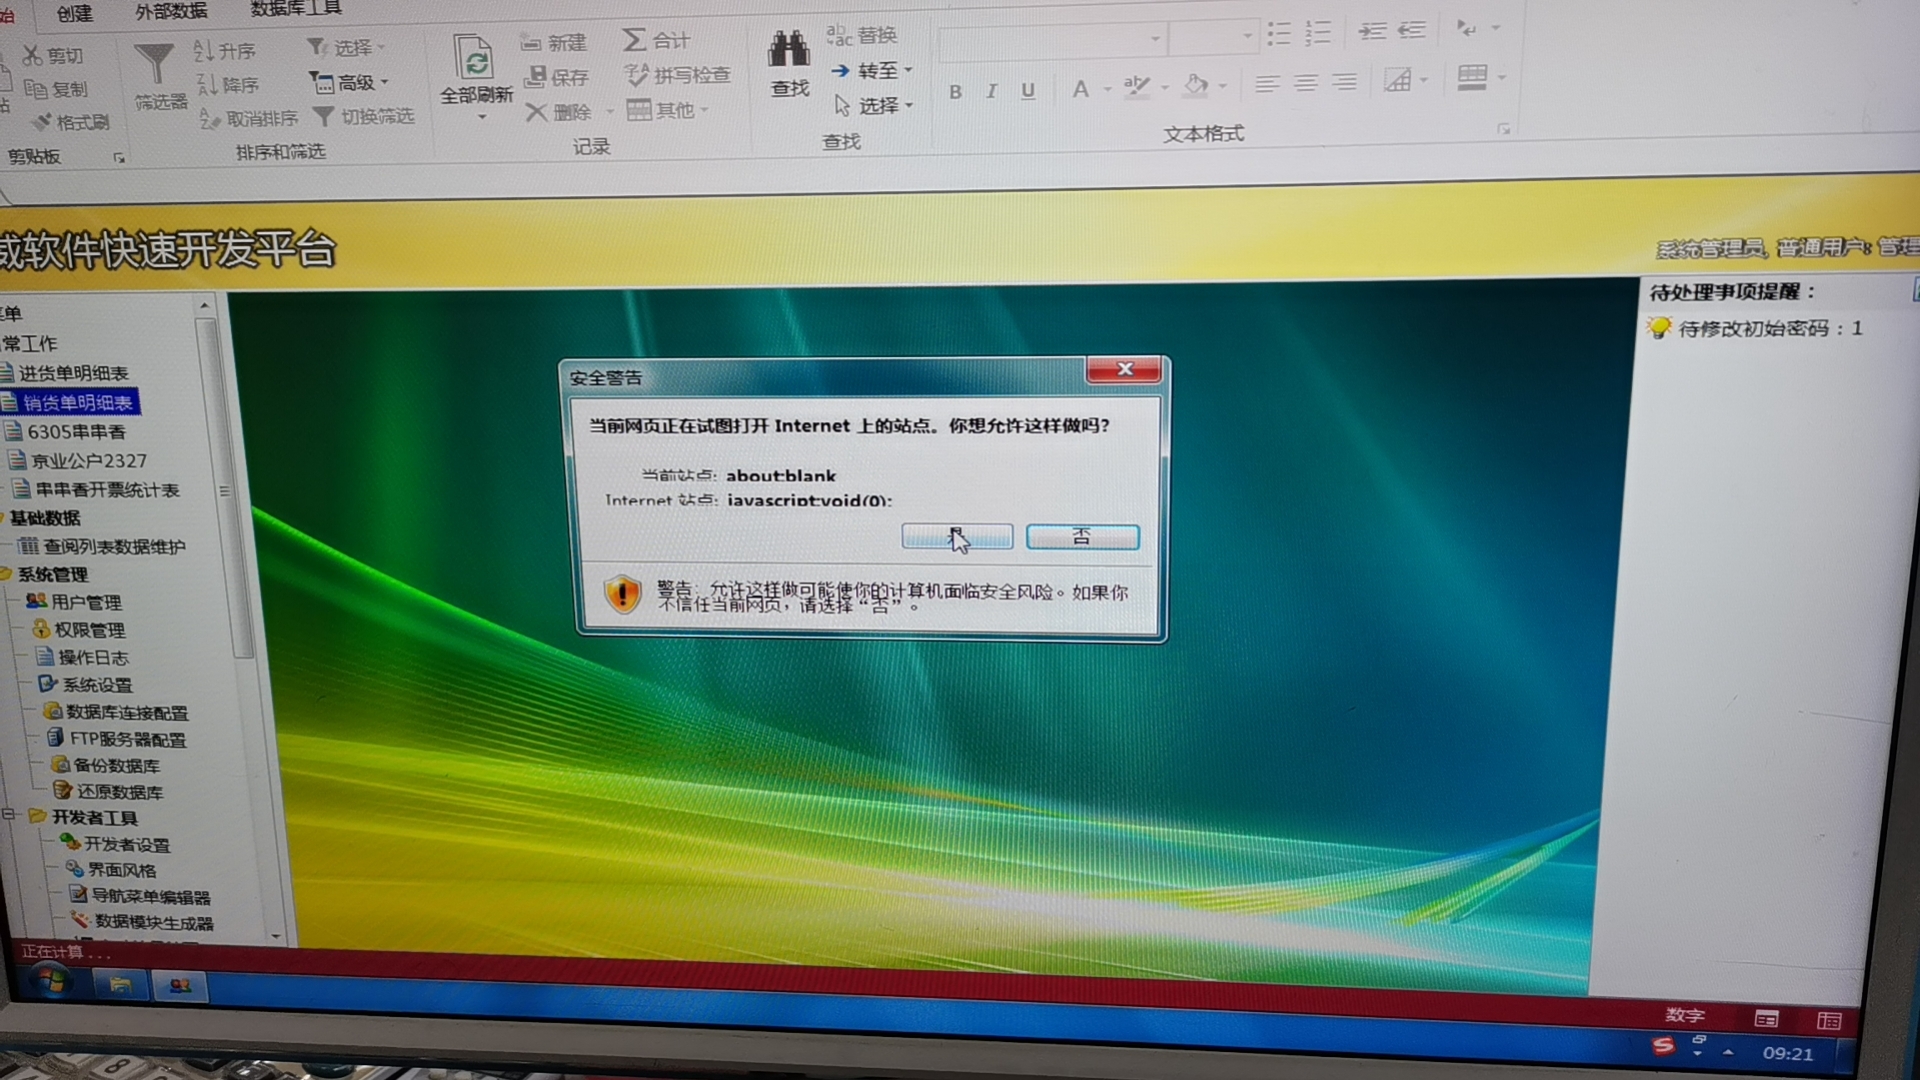
Task: Select 销货单明细表 tree item
Action: [78, 403]
